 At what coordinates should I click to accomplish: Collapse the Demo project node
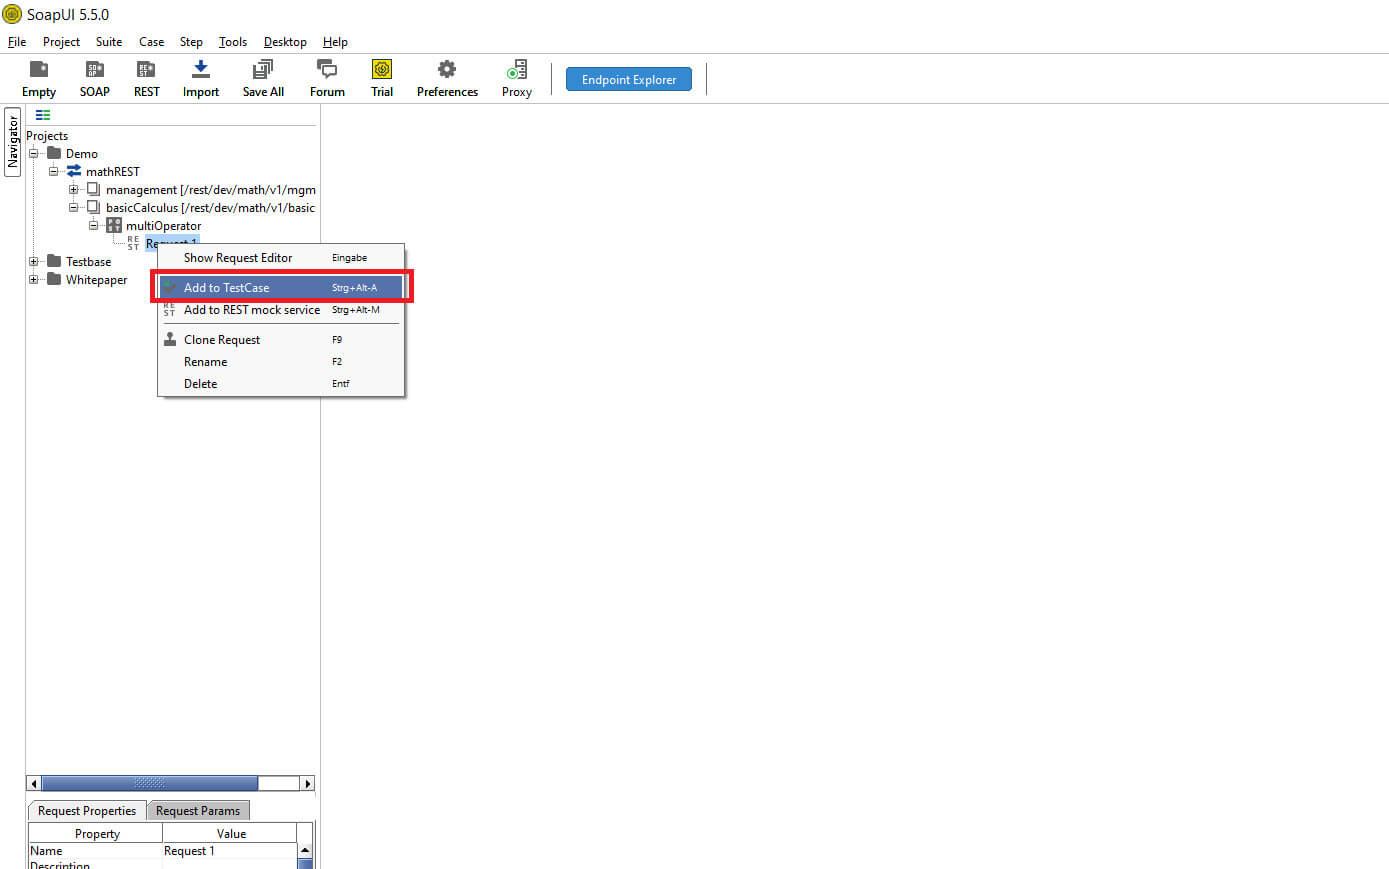pos(33,154)
